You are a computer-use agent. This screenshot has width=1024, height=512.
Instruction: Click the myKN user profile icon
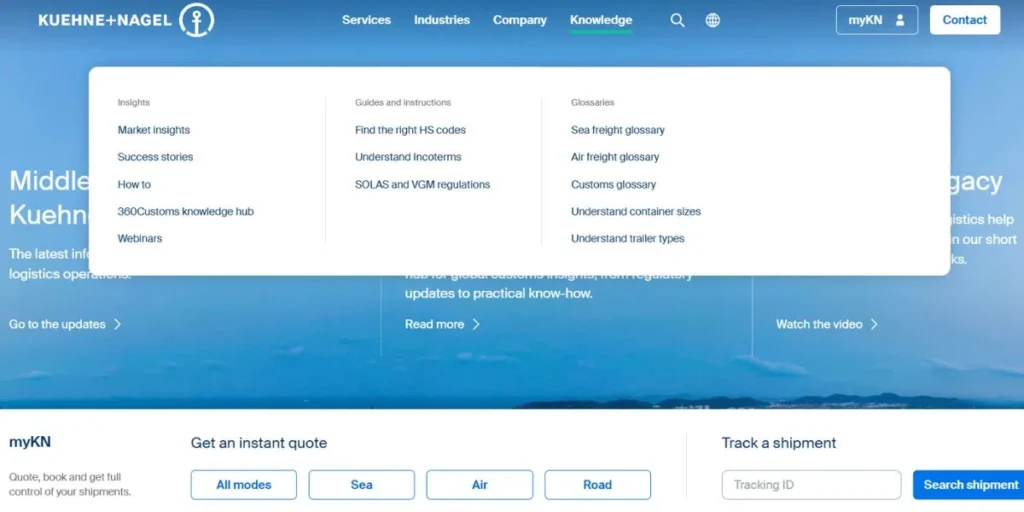coord(900,20)
